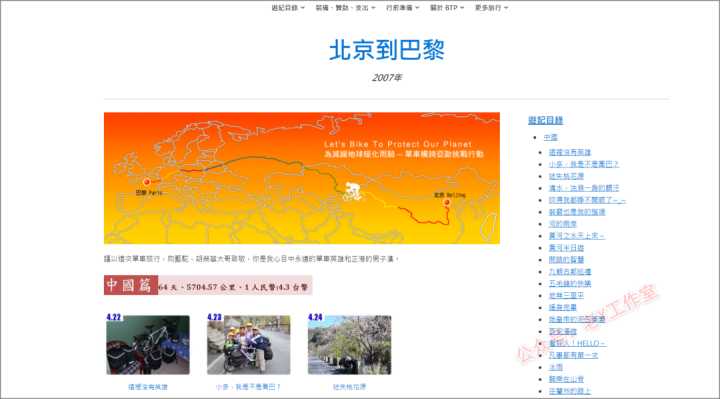Open the 西安漫遊 sidebar link
This screenshot has height=399, width=720.
tap(562, 332)
